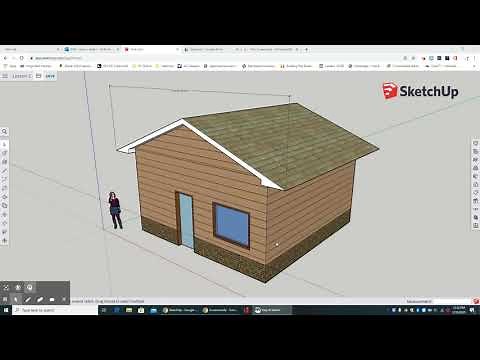This screenshot has height=360, width=480.
Task: Open the Display glasses panel icon
Action: [476, 209]
